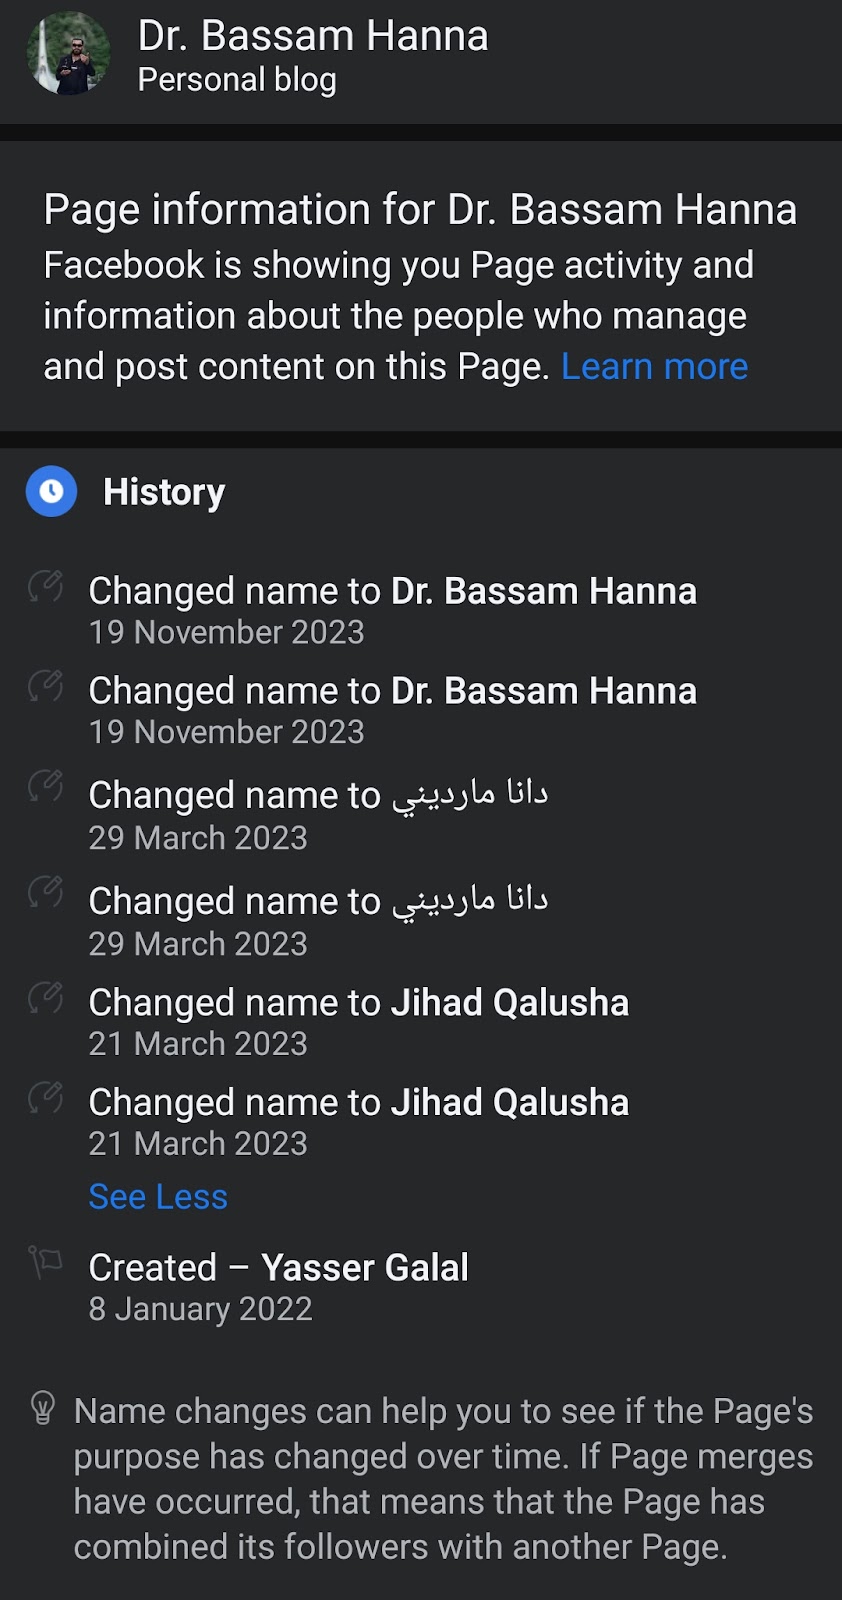Click edit icon beside second Dr. Bassam Hanna change
Screen dimensions: 842x1600
[x=46, y=686]
